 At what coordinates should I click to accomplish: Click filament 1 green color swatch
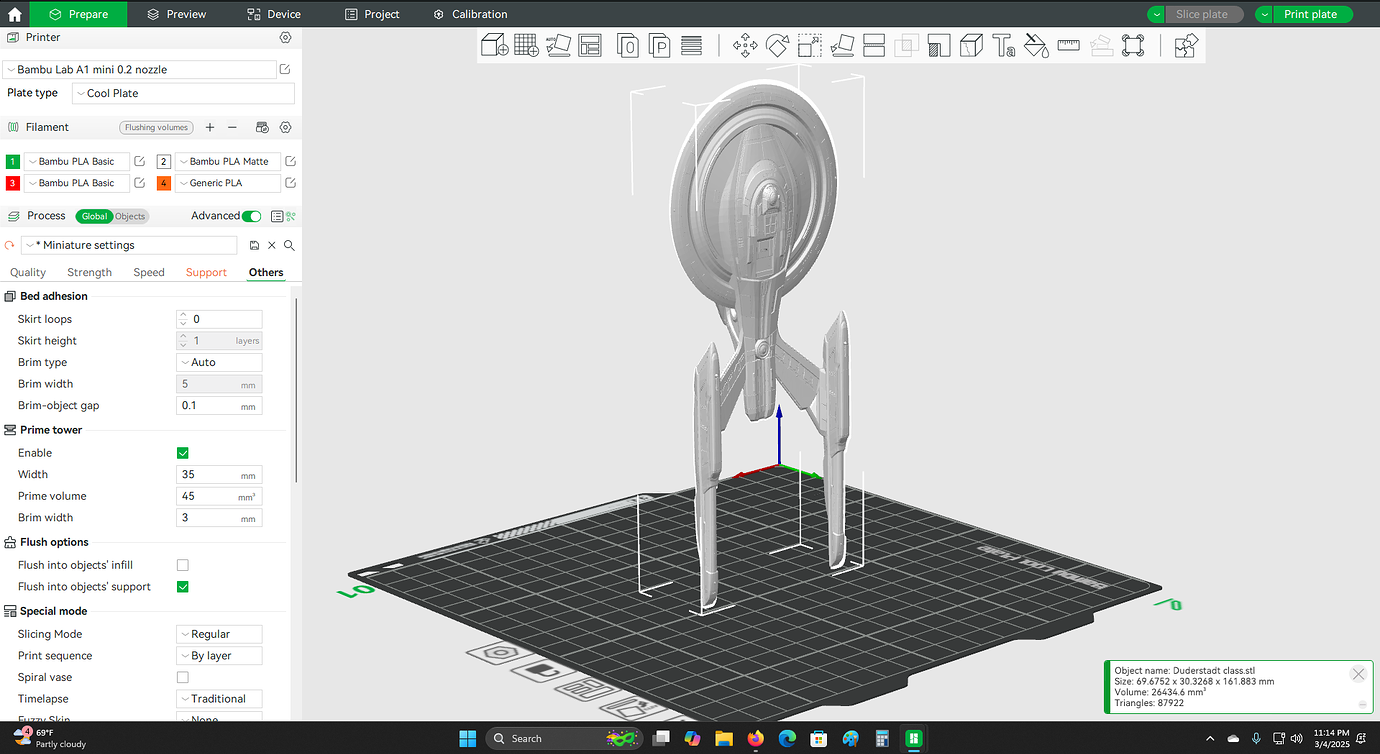[x=13, y=161]
